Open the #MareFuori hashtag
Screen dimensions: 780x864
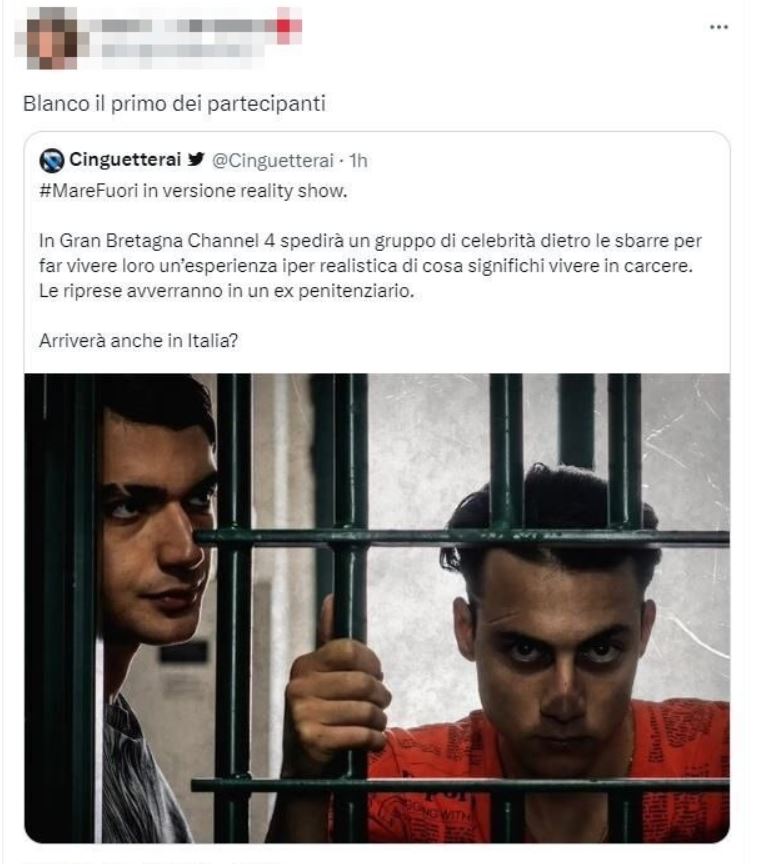[x=89, y=191]
